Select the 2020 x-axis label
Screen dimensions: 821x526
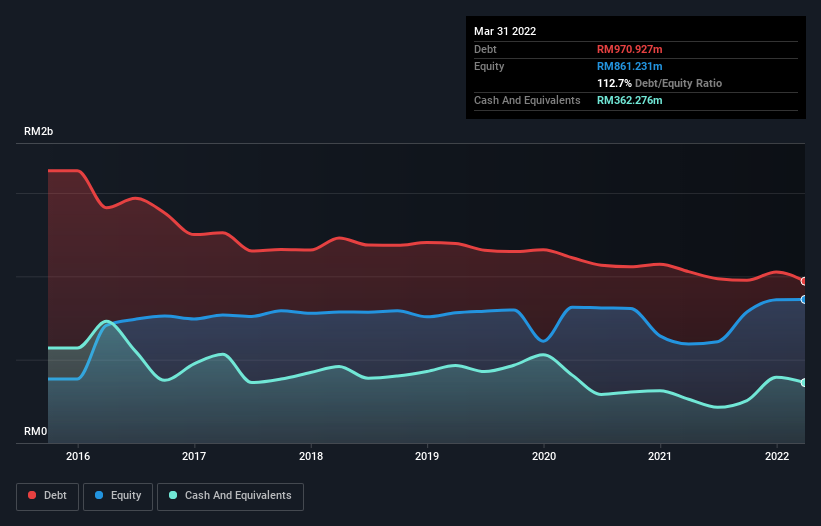pyautogui.click(x=544, y=456)
